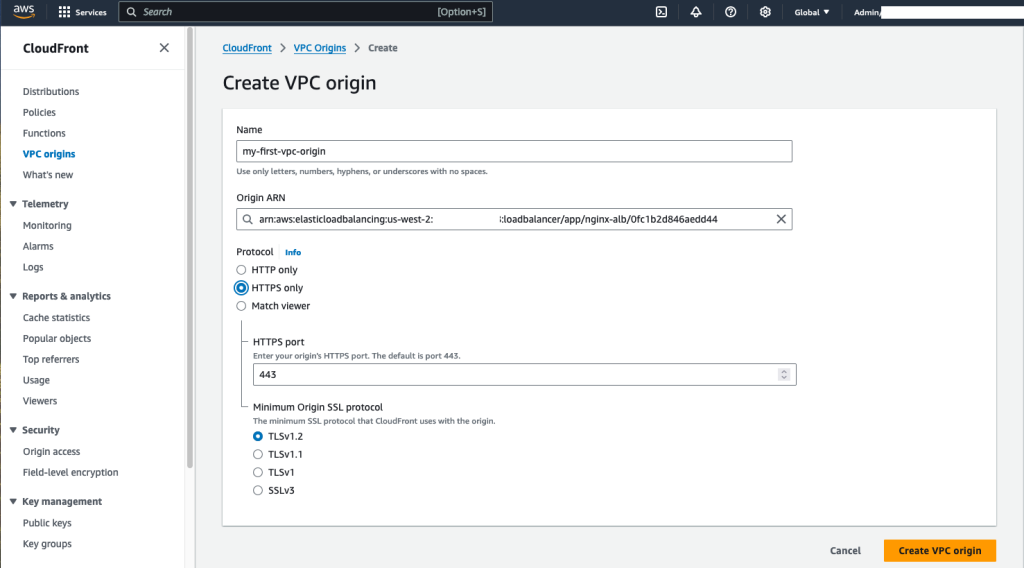Collapse the Telemetry section
Viewport: 1024px width, 568px height.
click(13, 204)
